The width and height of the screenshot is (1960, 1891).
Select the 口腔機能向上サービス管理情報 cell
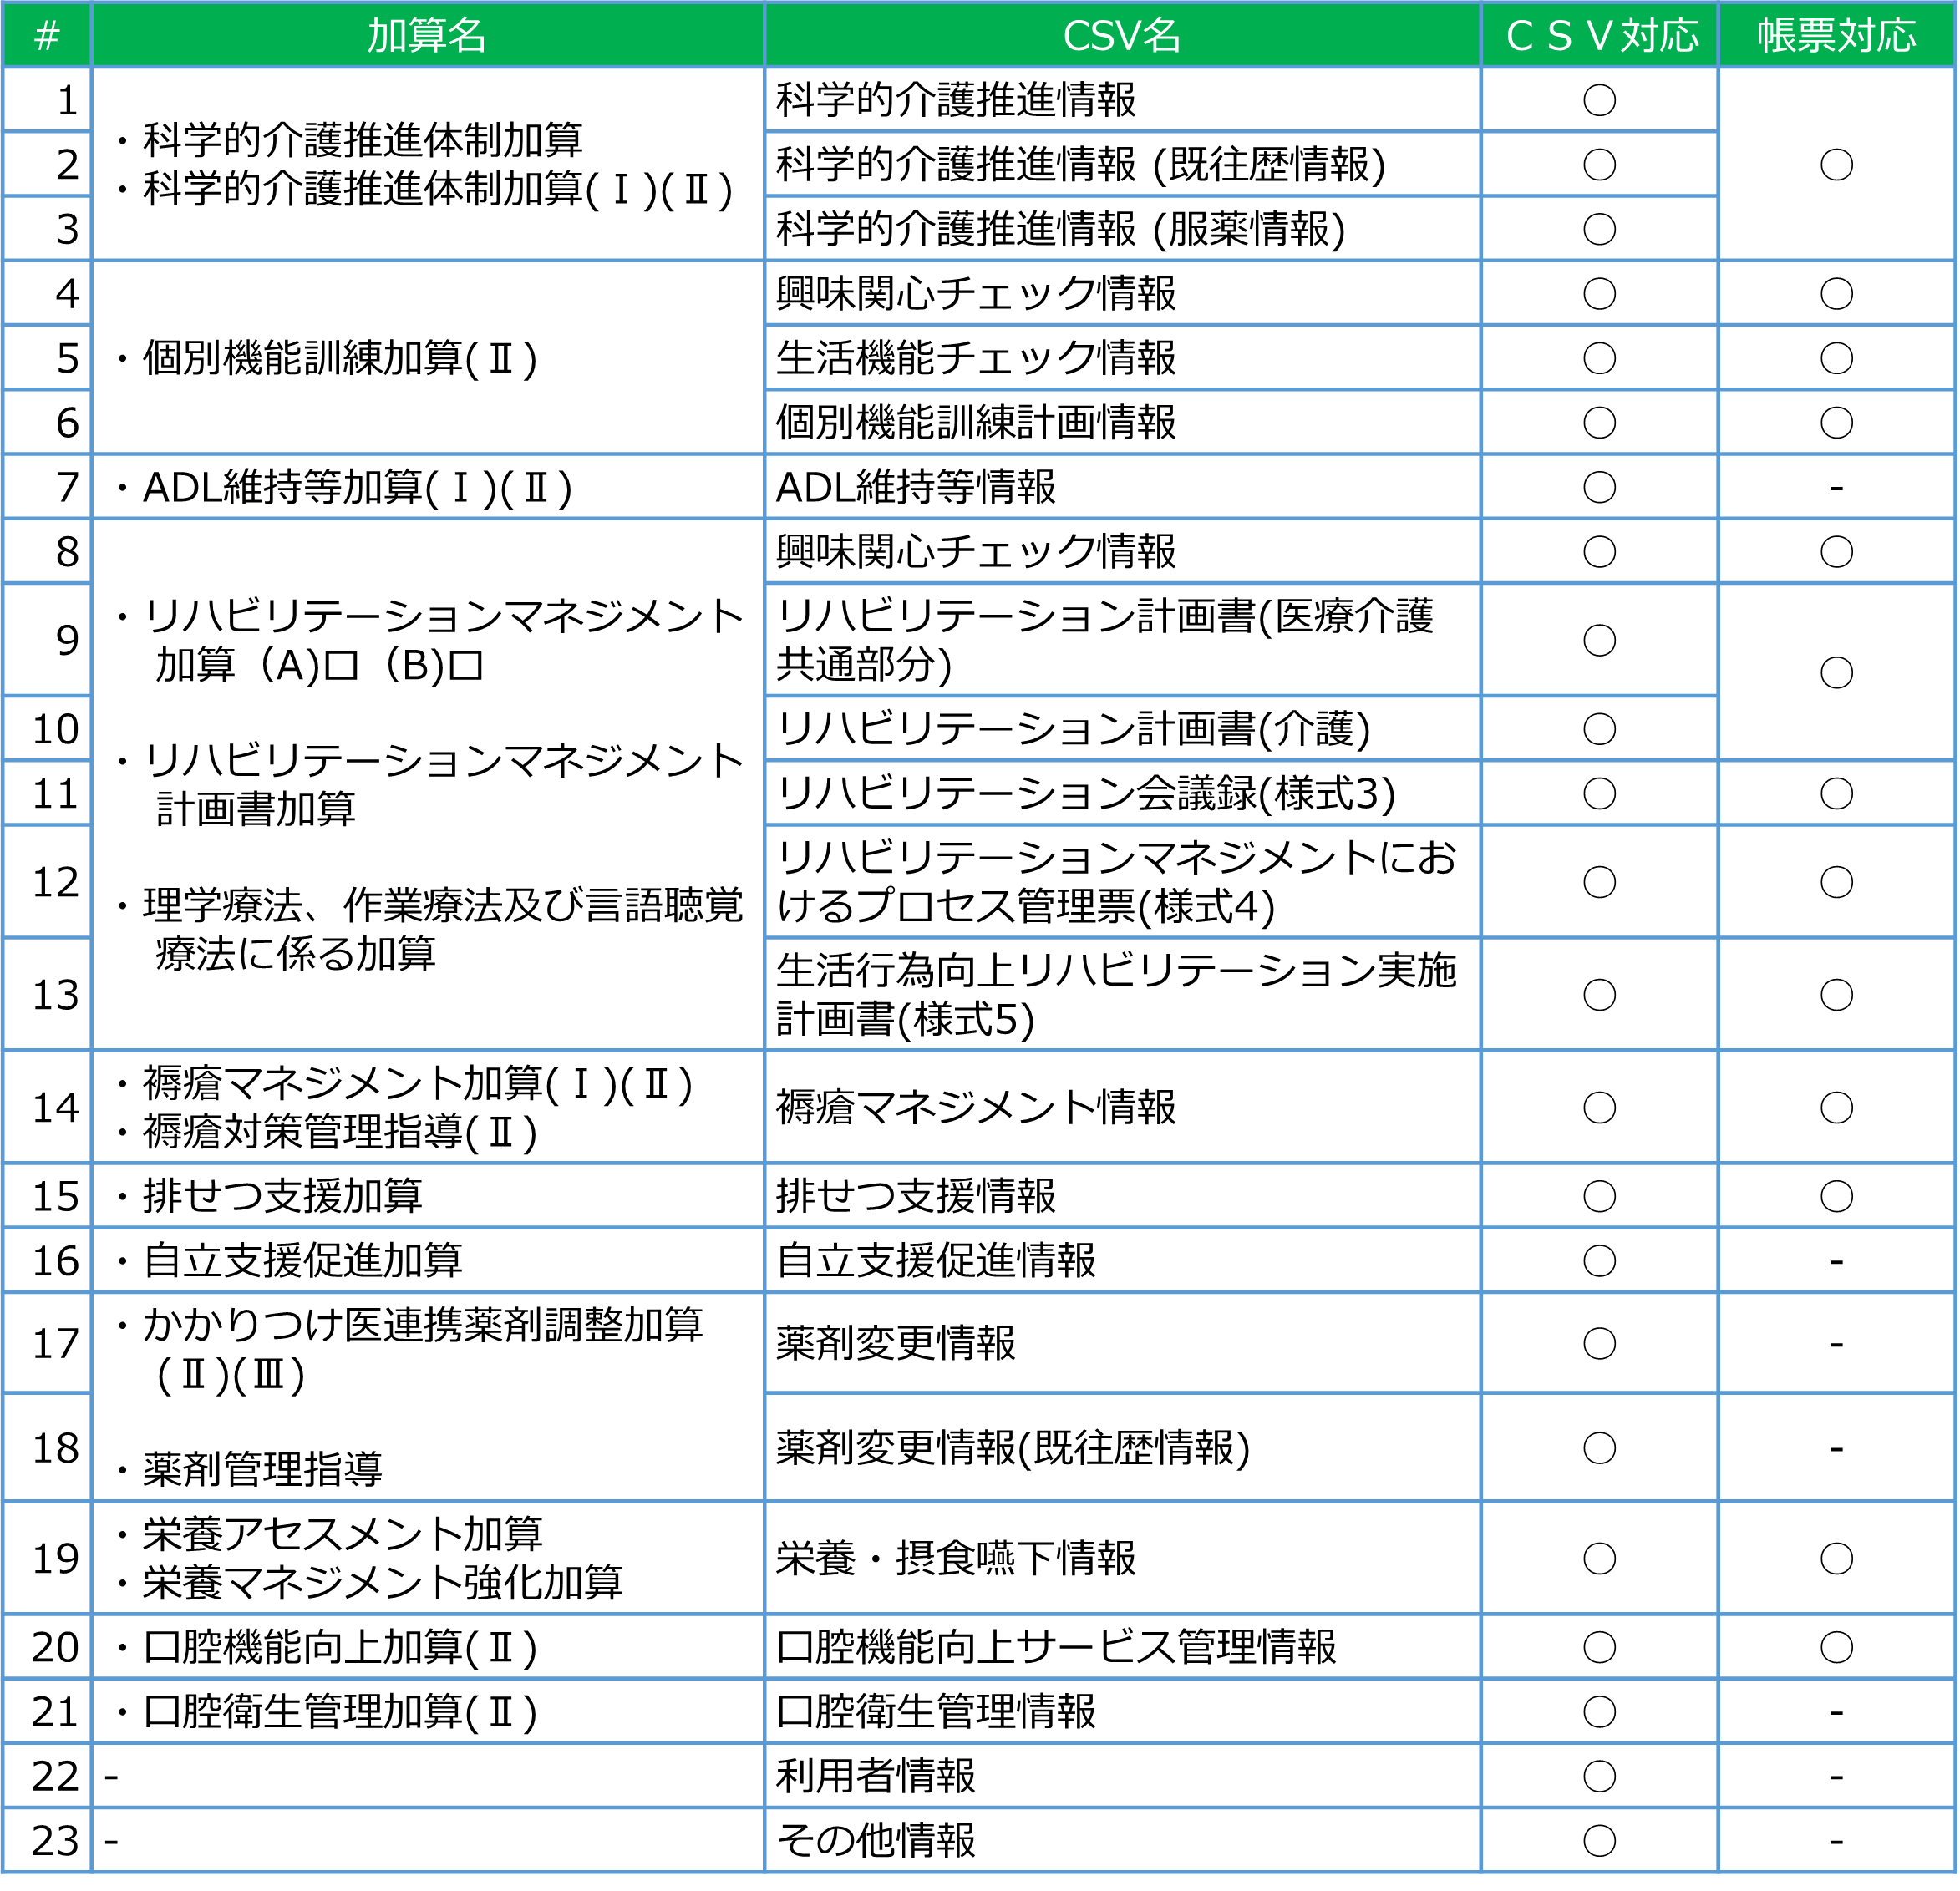(x=1122, y=1647)
